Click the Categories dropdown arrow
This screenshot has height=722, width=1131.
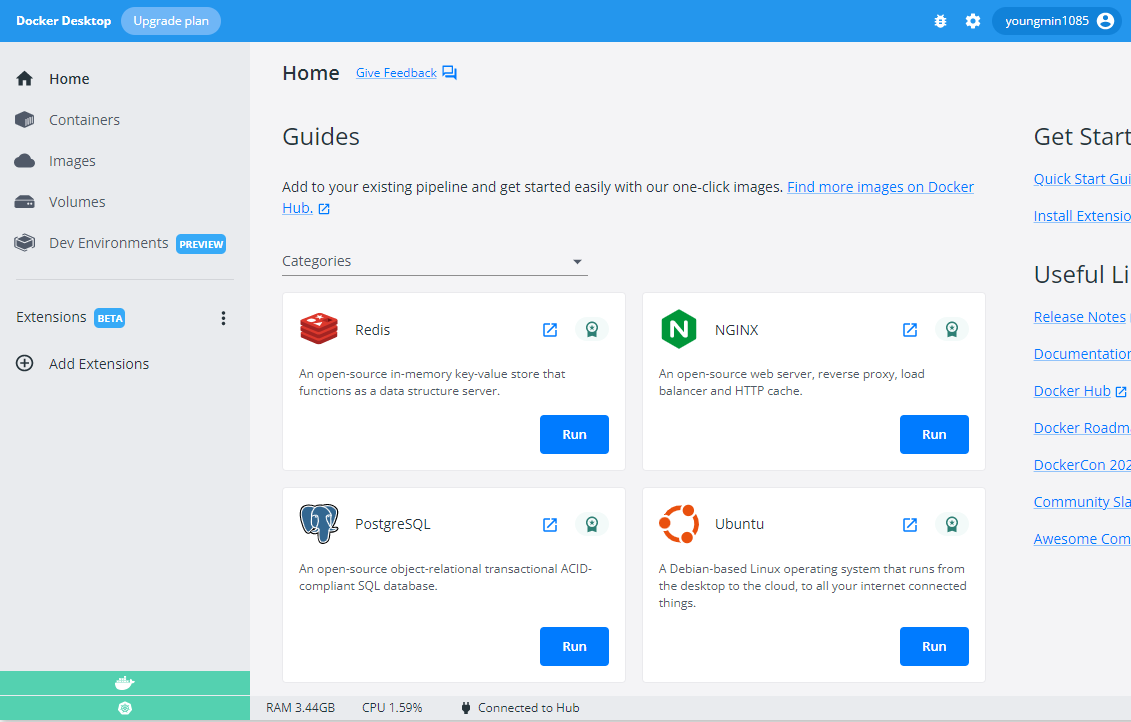[577, 262]
